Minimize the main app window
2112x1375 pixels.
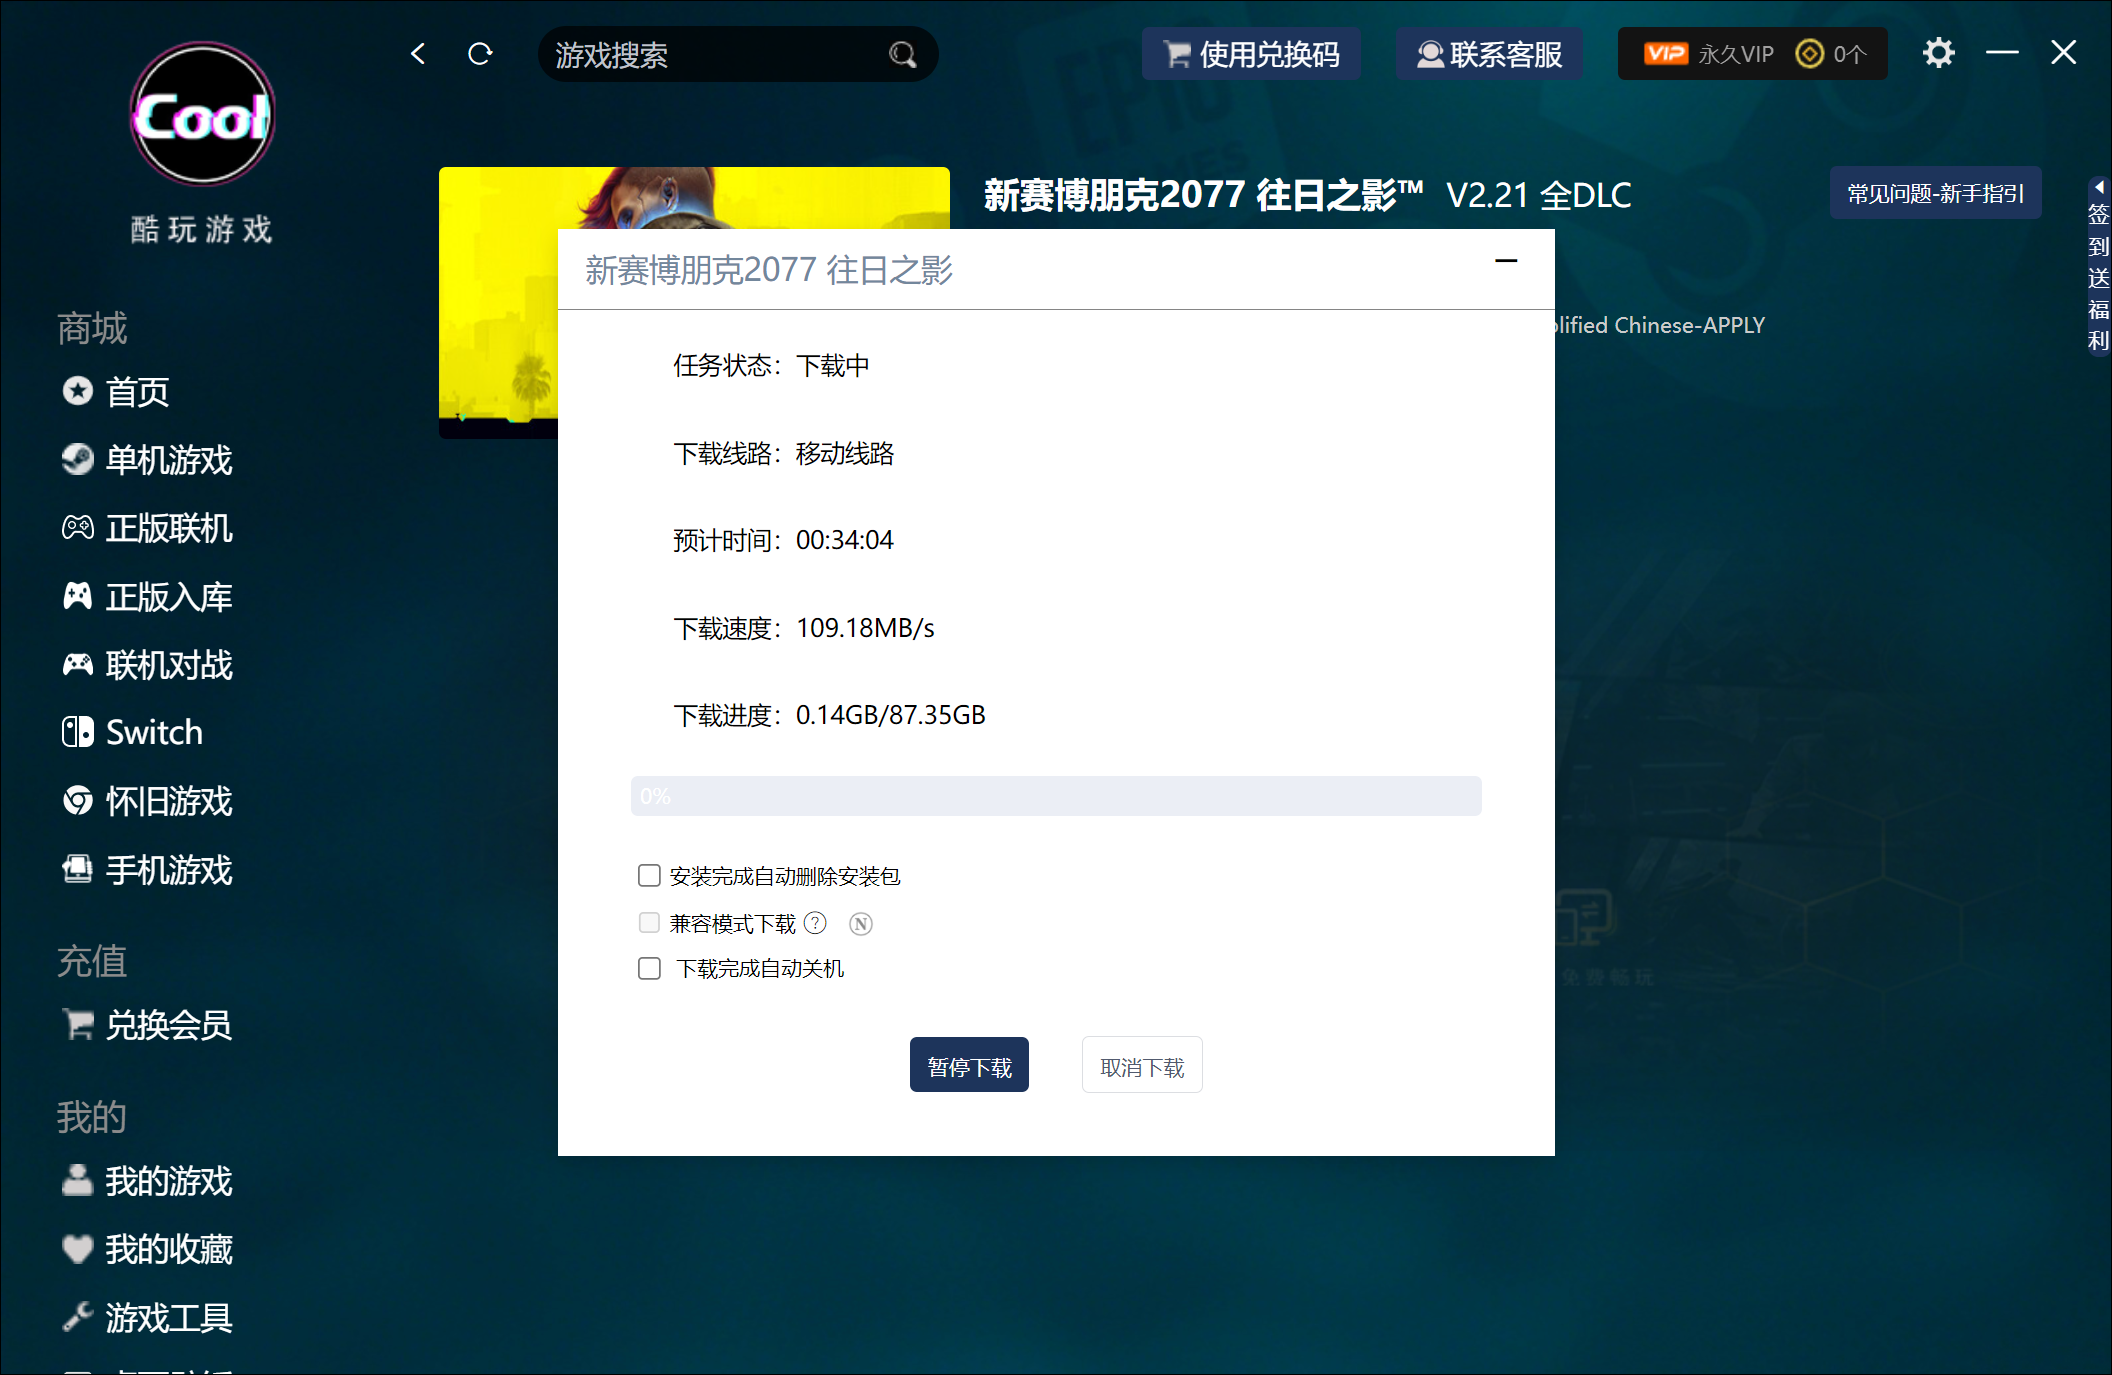pos(2002,53)
